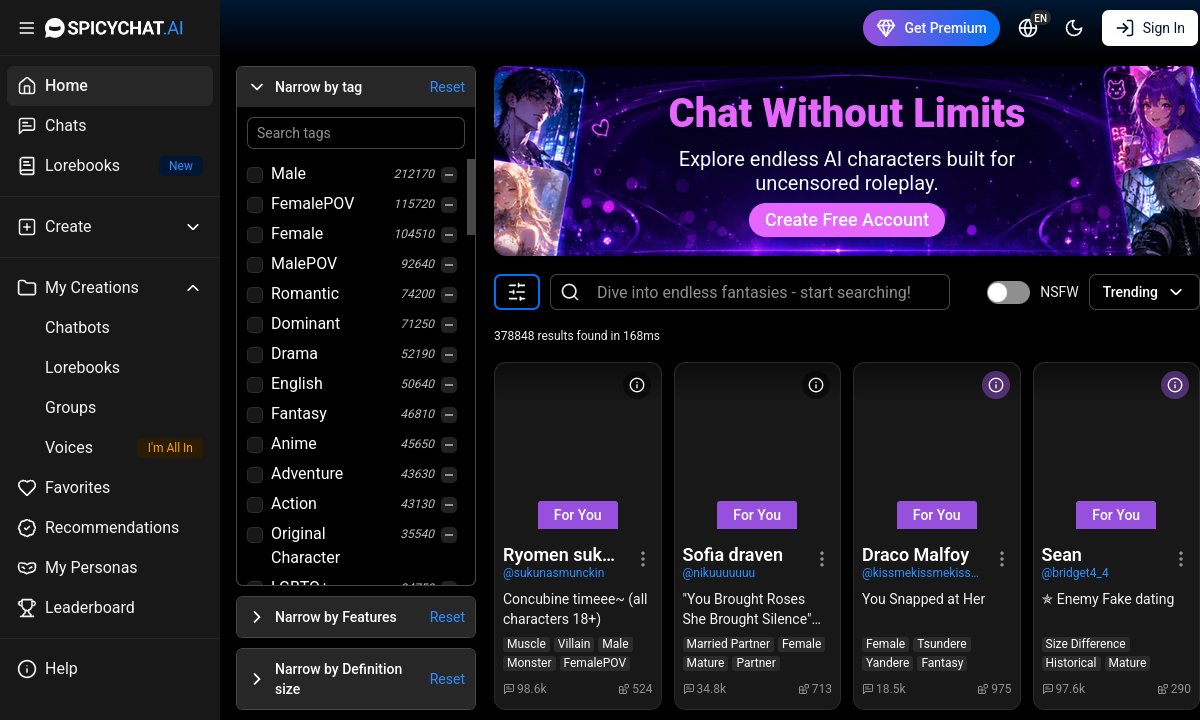Screen dimensions: 1200x720
Task: Toggle the NSFW switch
Action: pos(1008,292)
